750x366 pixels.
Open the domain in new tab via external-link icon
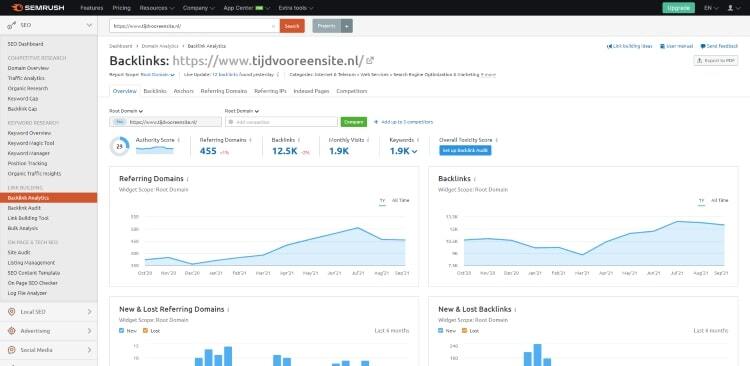(370, 61)
